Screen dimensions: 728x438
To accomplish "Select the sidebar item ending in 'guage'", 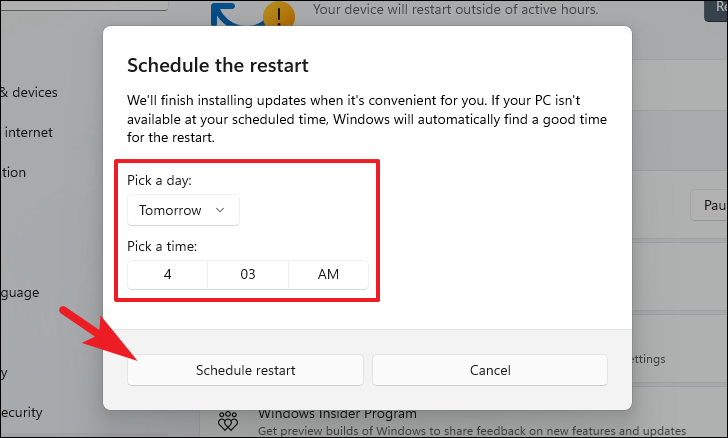I will [20, 293].
